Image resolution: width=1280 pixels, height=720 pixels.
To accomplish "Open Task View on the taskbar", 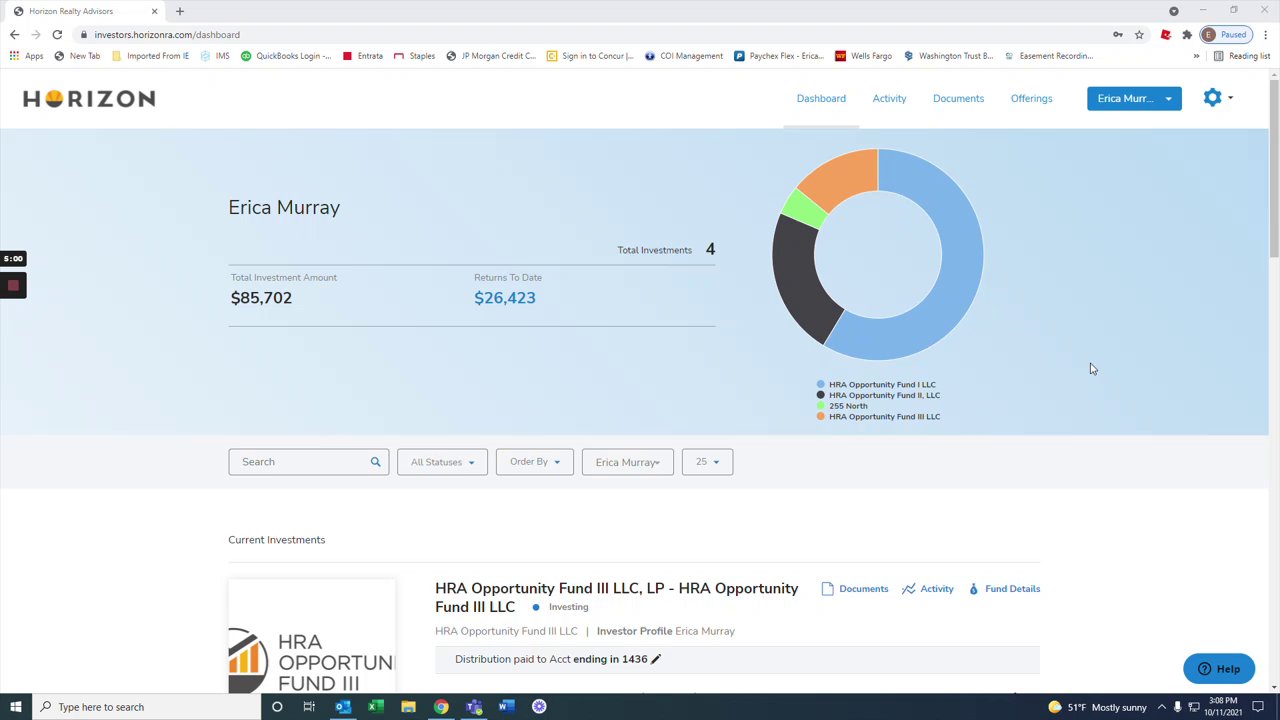I will (x=309, y=707).
